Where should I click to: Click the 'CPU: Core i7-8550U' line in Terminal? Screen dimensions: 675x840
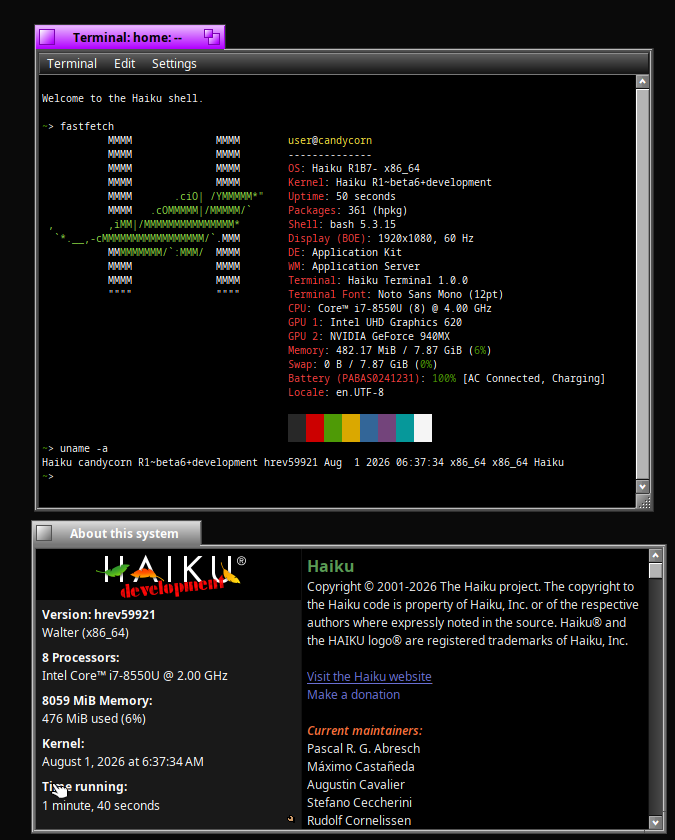pyautogui.click(x=390, y=309)
